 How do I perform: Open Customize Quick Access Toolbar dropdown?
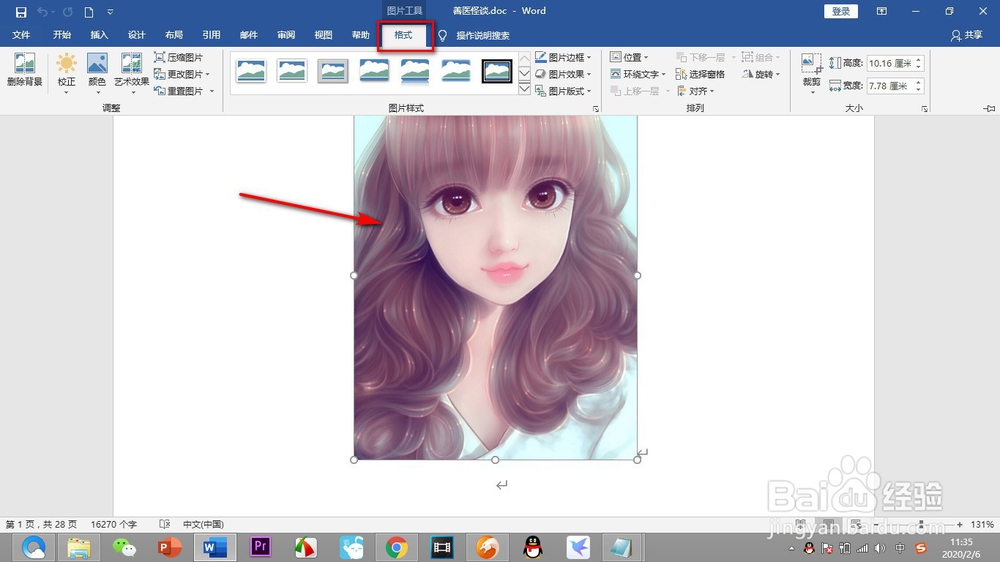pyautogui.click(x=110, y=12)
